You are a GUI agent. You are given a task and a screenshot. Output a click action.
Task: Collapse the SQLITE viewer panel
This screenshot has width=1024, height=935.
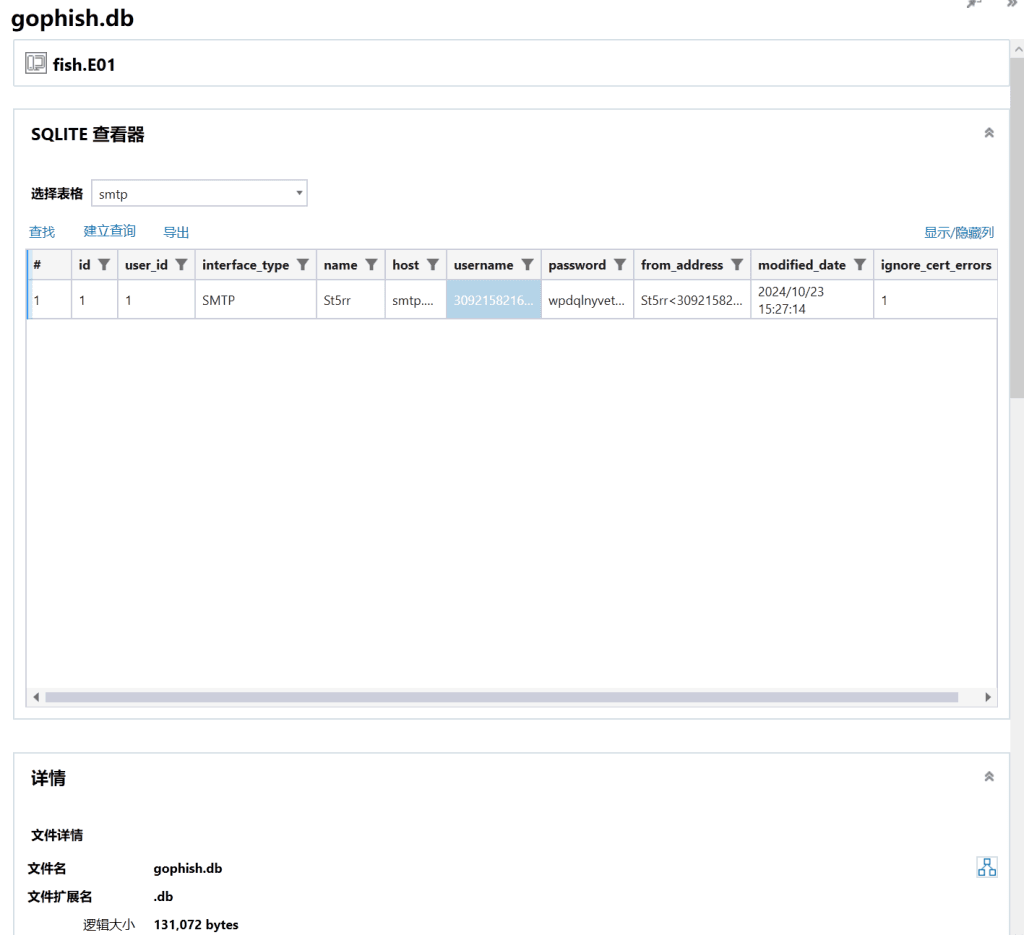pyautogui.click(x=989, y=133)
